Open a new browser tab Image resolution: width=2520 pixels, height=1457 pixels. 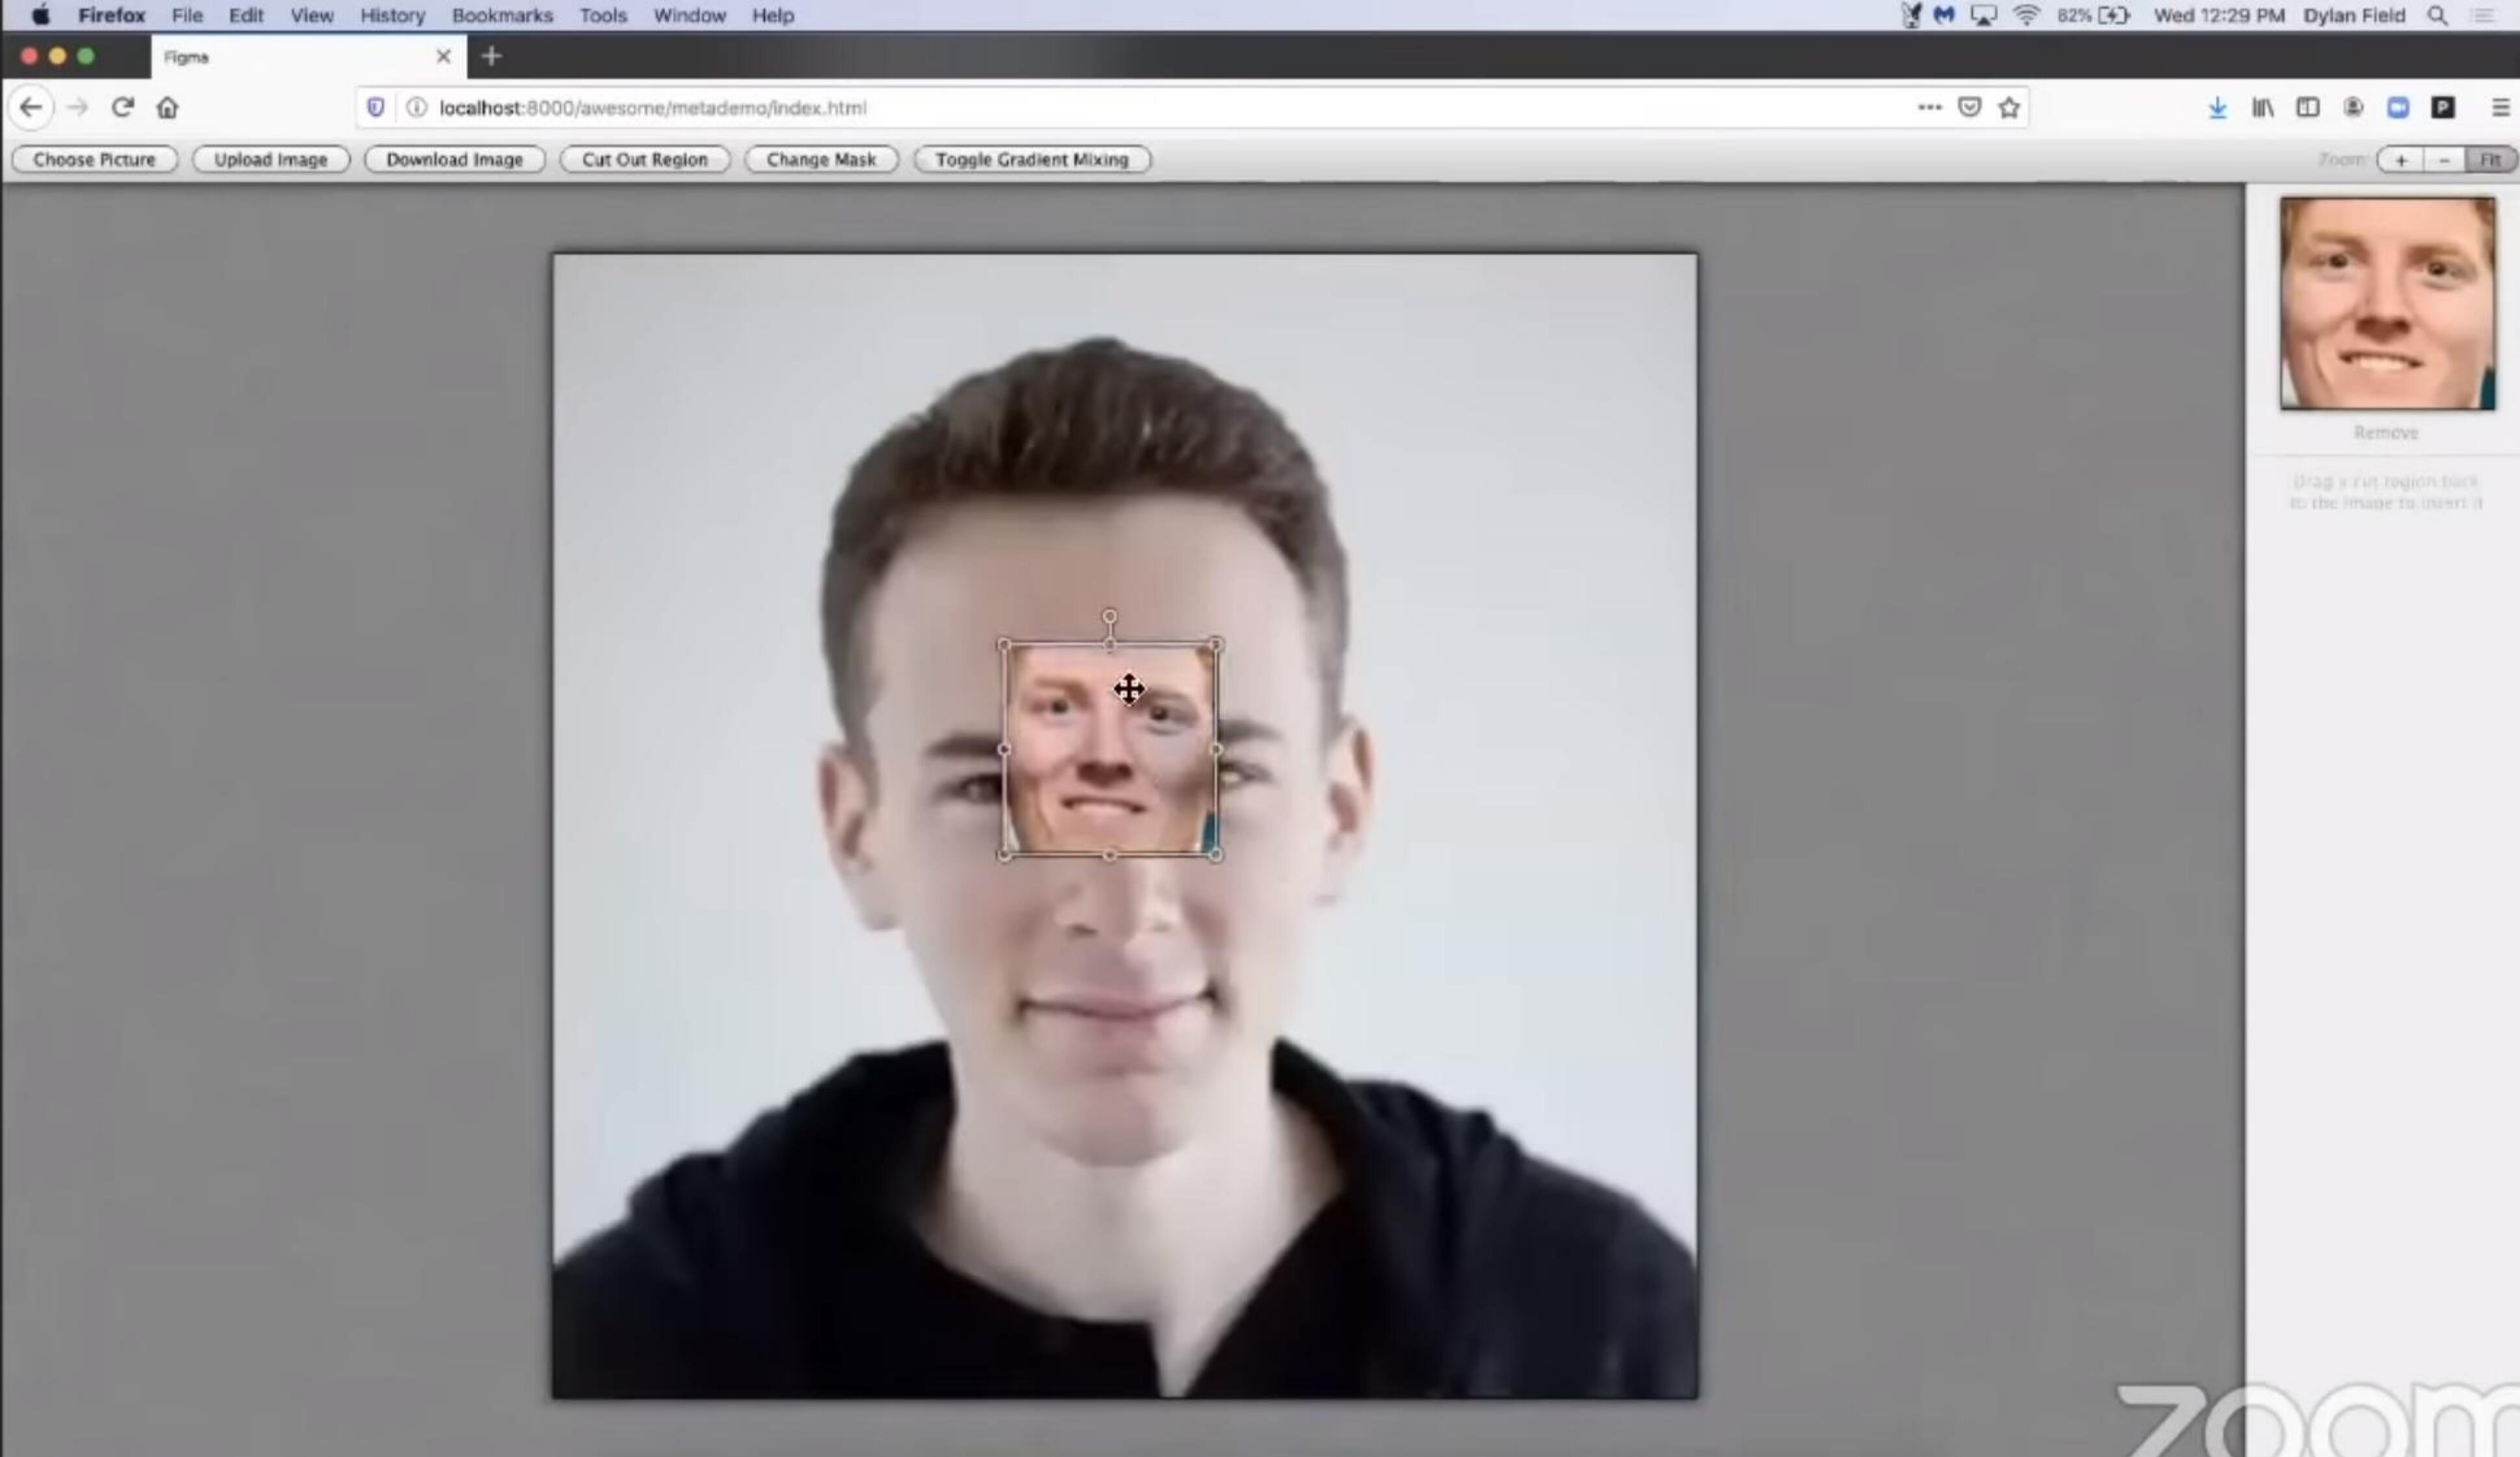(490, 56)
